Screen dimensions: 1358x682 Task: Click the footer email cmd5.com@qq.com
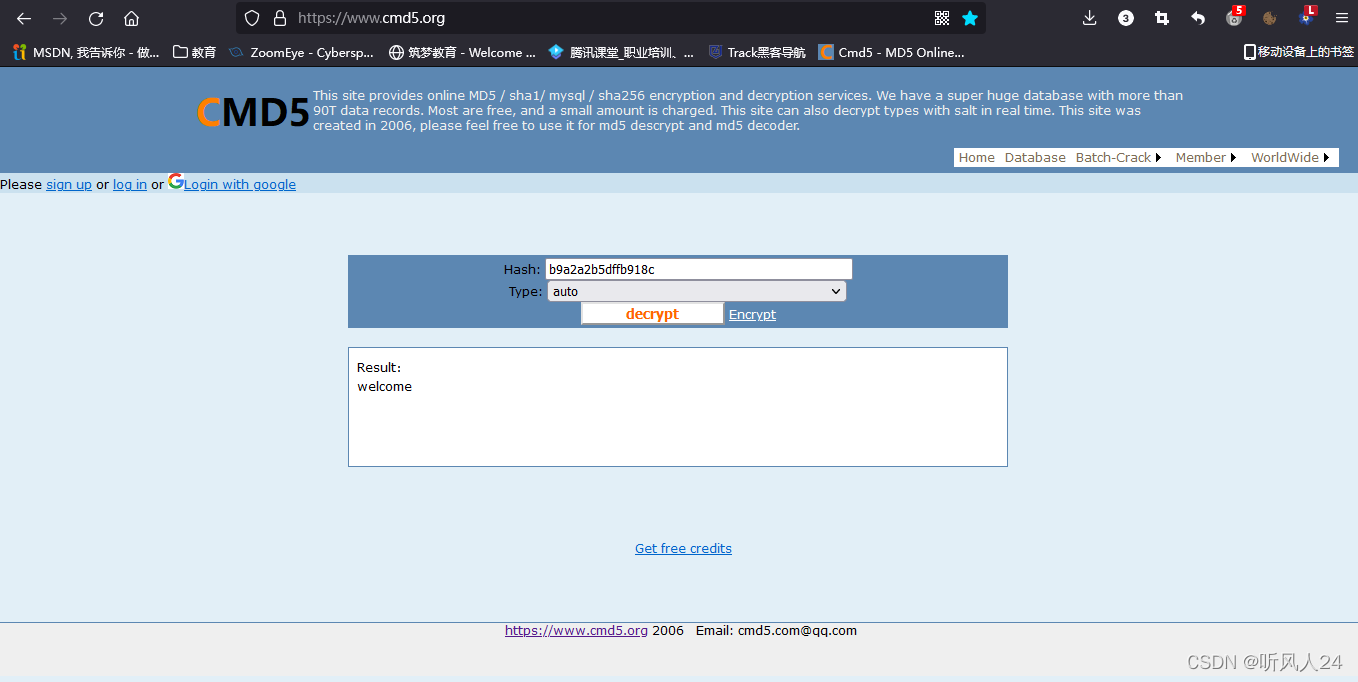tap(797, 630)
